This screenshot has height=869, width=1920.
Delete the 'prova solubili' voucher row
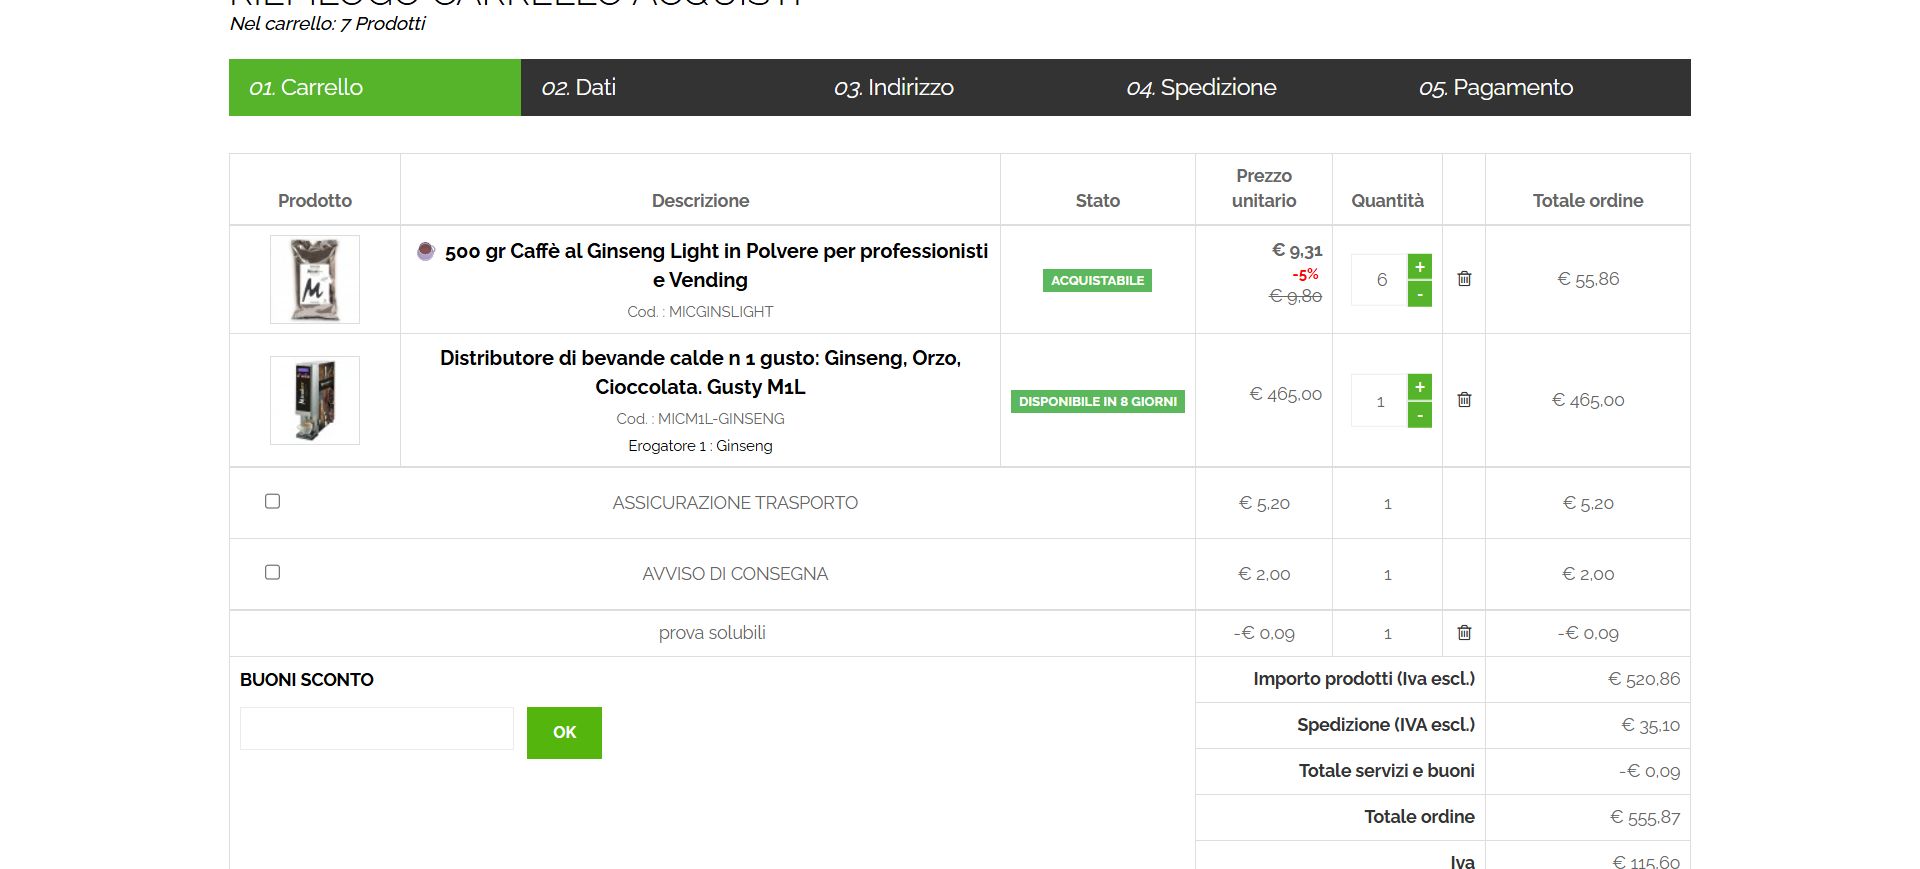click(1464, 633)
